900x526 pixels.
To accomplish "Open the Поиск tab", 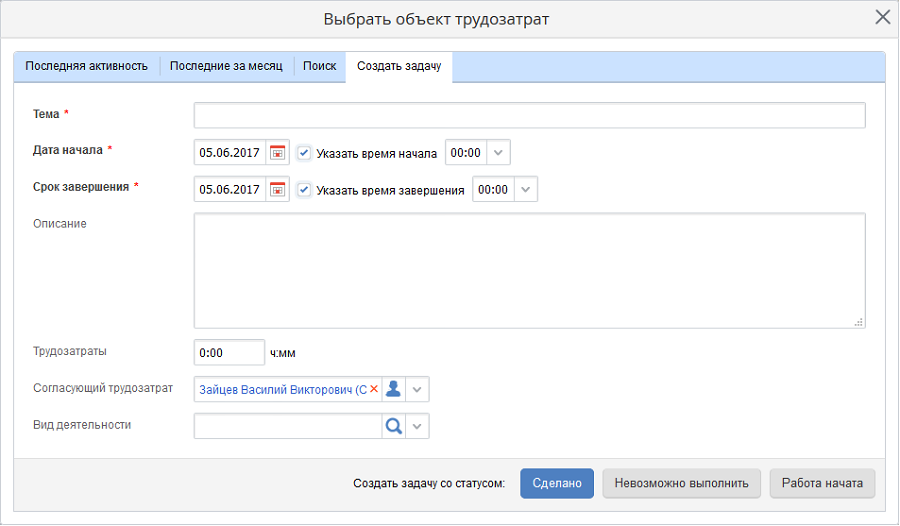I will point(319,66).
